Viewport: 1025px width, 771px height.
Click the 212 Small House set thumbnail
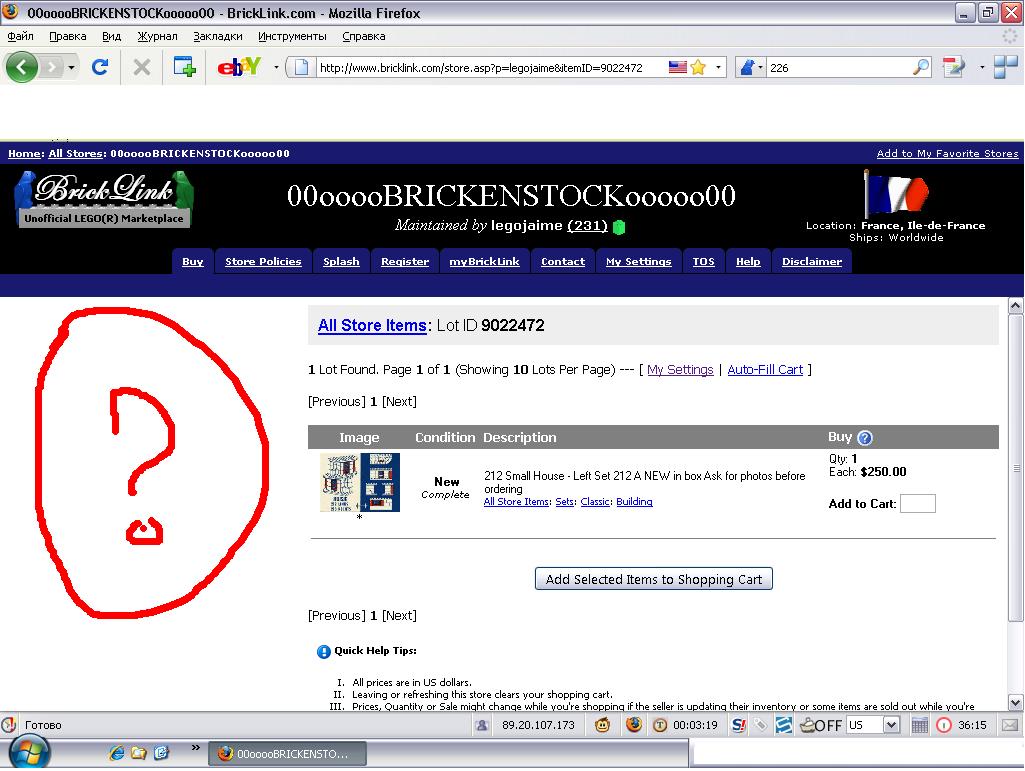point(360,482)
